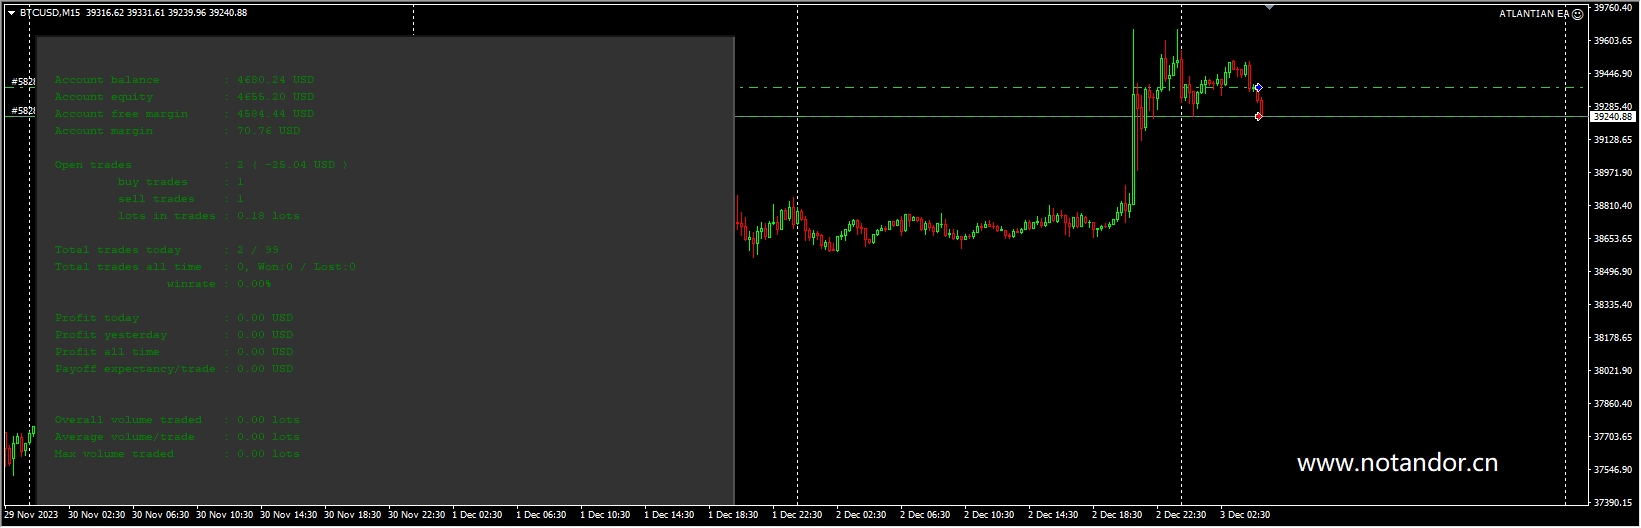Click the 38021.90 price scale label

pos(1612,371)
